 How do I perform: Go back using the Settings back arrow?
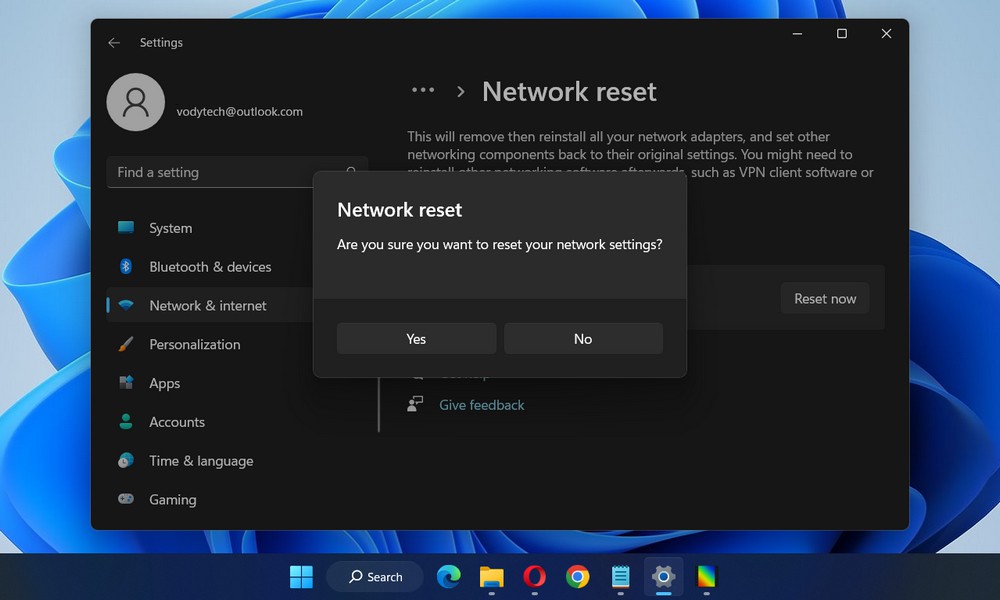pyautogui.click(x=114, y=43)
